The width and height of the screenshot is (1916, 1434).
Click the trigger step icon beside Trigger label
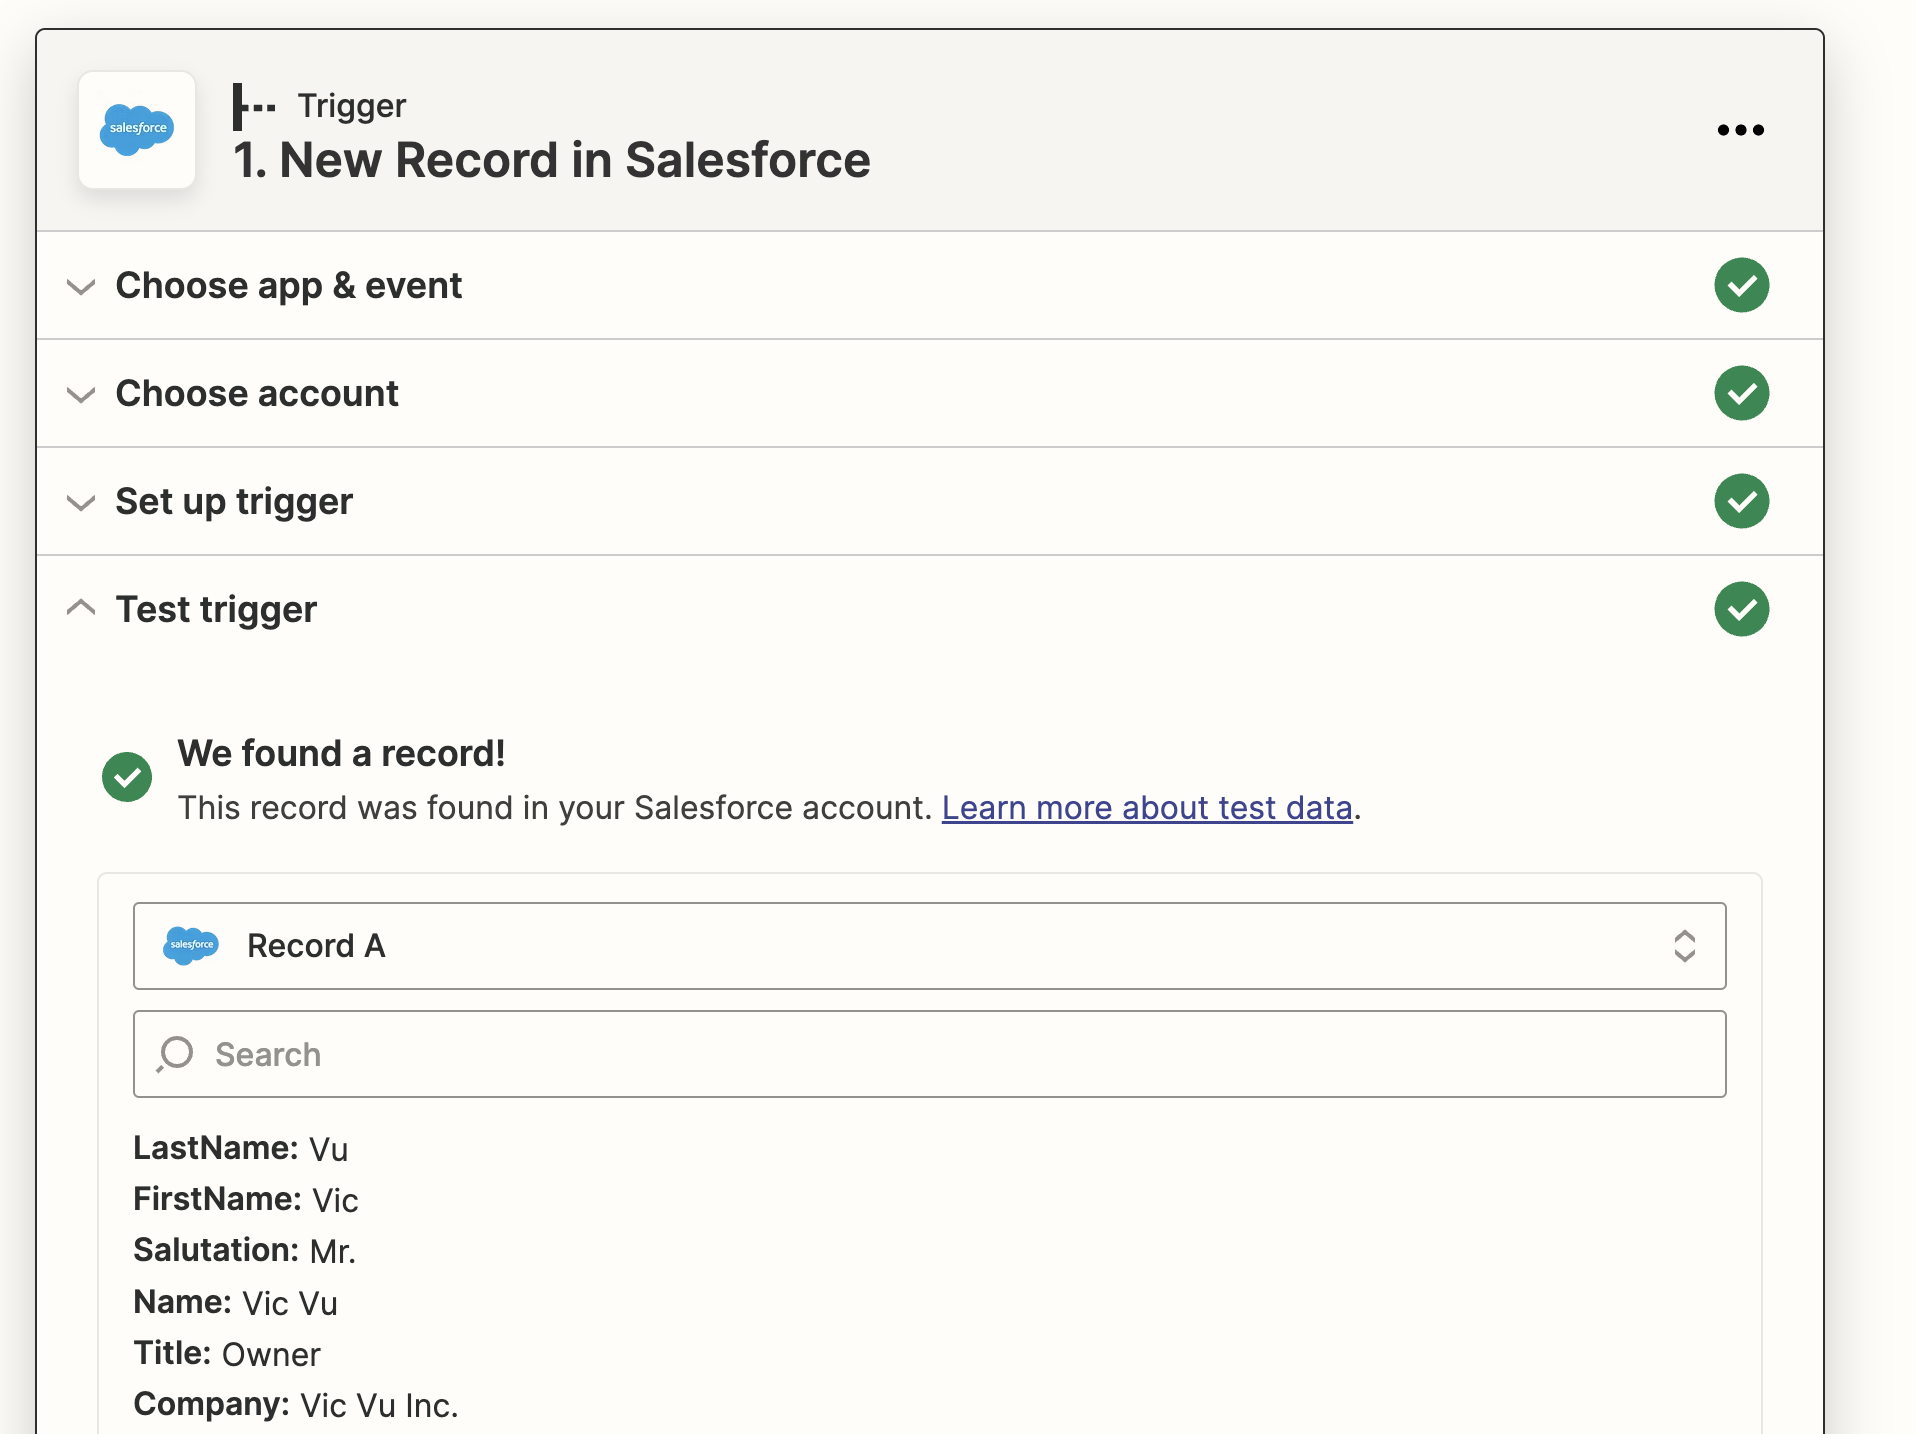point(254,106)
